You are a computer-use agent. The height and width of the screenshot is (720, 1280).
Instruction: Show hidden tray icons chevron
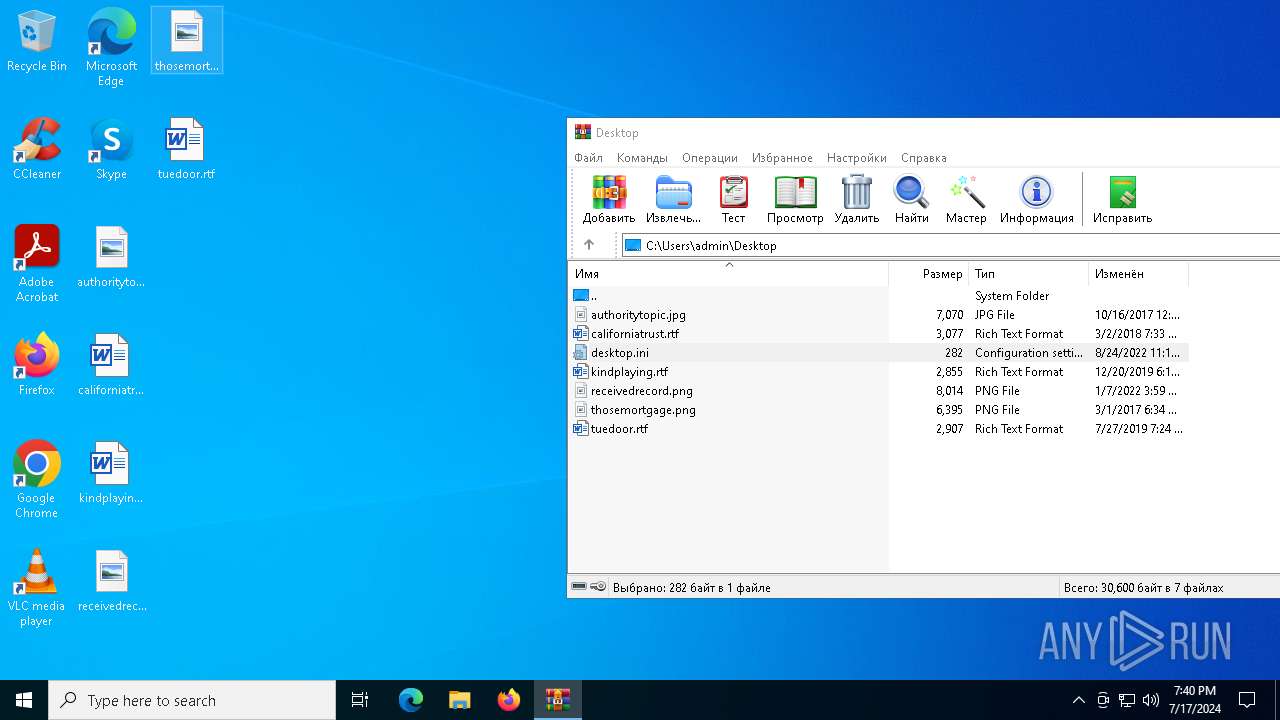[1078, 700]
